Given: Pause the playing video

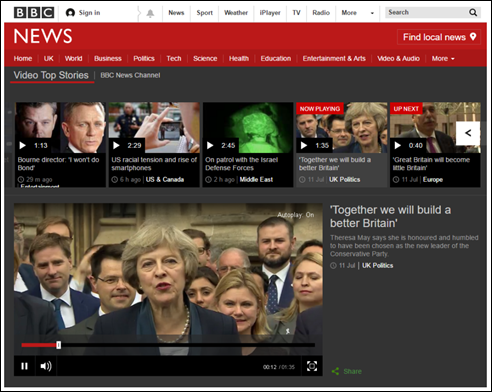Looking at the screenshot, I should click(x=24, y=366).
